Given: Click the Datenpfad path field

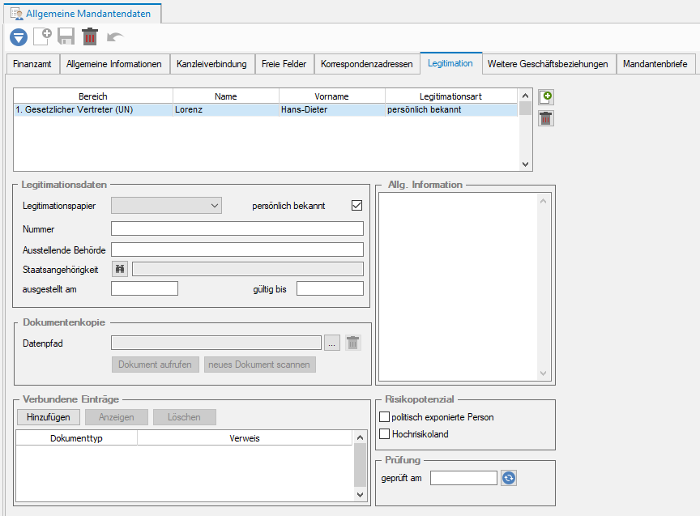Looking at the screenshot, I should click(217, 343).
